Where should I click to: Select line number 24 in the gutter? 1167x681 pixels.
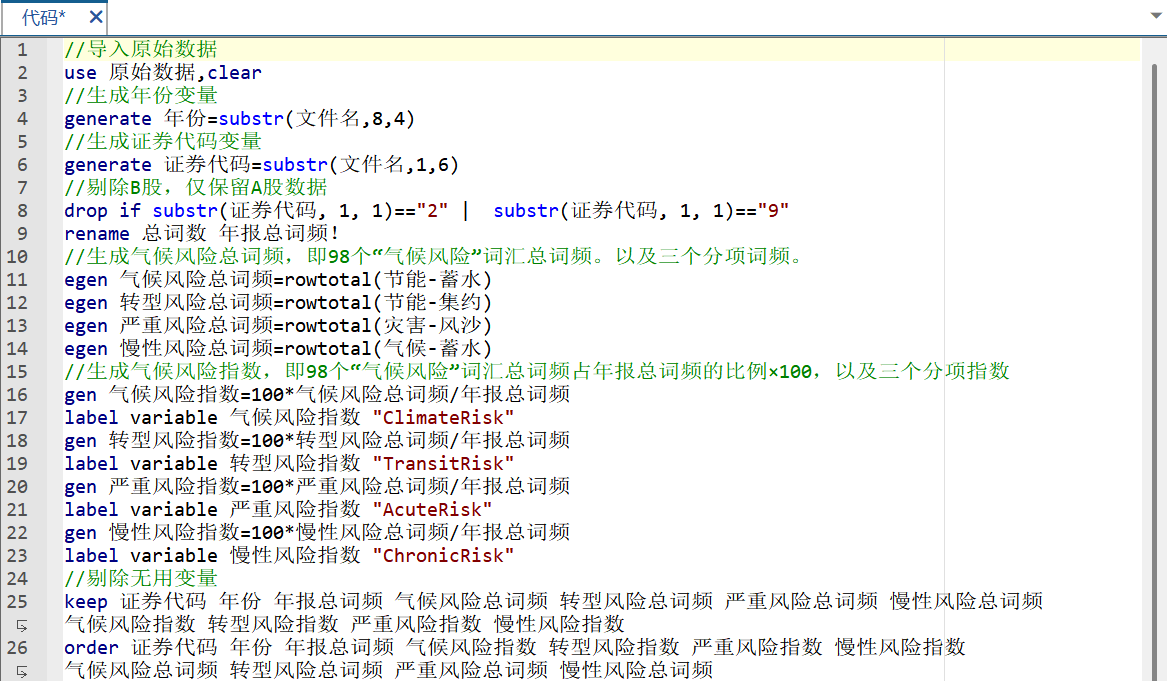click(22, 578)
